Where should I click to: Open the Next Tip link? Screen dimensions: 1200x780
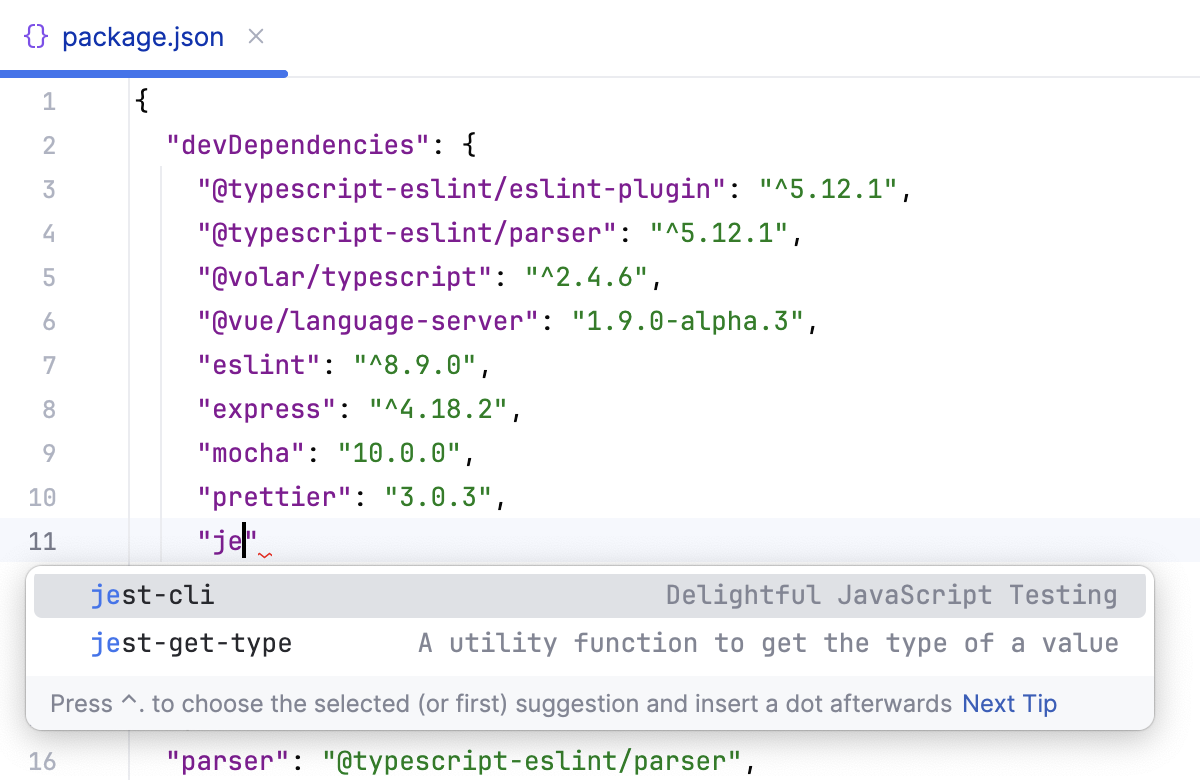[1009, 703]
